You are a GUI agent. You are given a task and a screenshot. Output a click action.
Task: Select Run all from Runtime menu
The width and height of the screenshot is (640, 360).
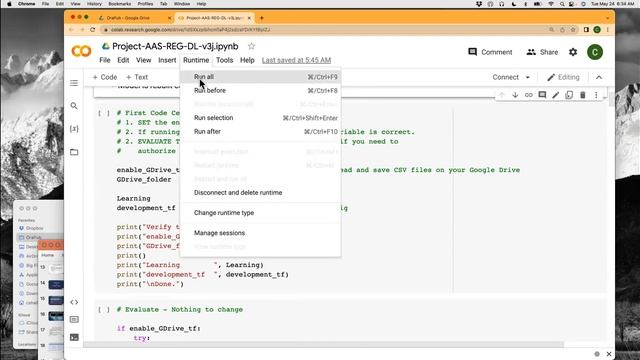(x=260, y=77)
